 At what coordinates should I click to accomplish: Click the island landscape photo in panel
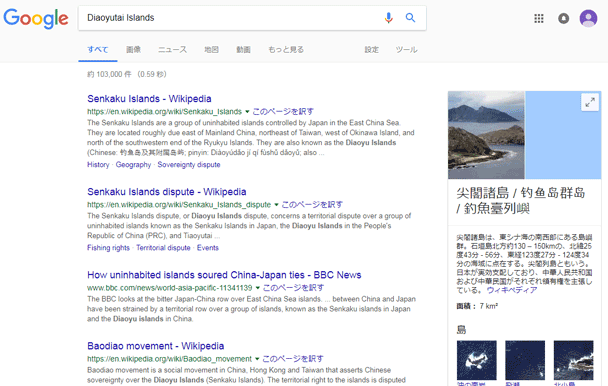pyautogui.click(x=486, y=135)
